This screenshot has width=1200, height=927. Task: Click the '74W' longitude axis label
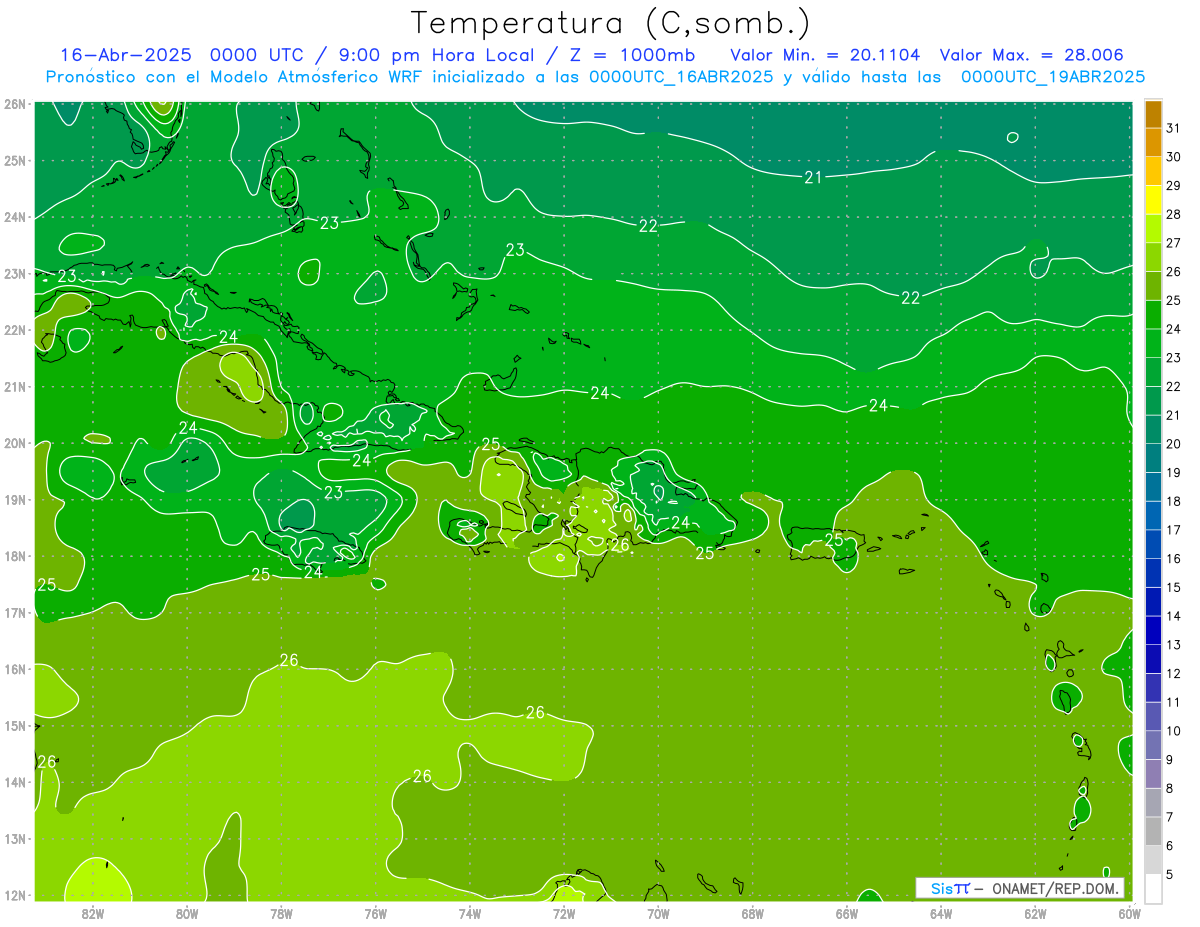point(470,913)
